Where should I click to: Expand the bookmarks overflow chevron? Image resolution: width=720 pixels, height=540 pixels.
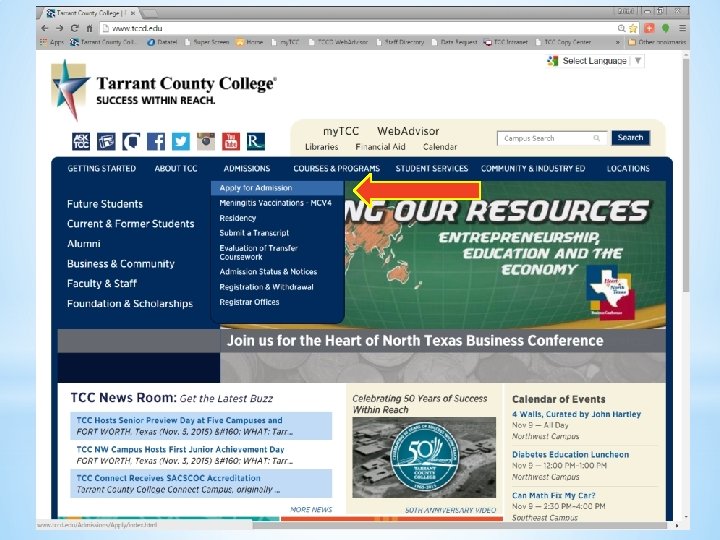click(618, 42)
